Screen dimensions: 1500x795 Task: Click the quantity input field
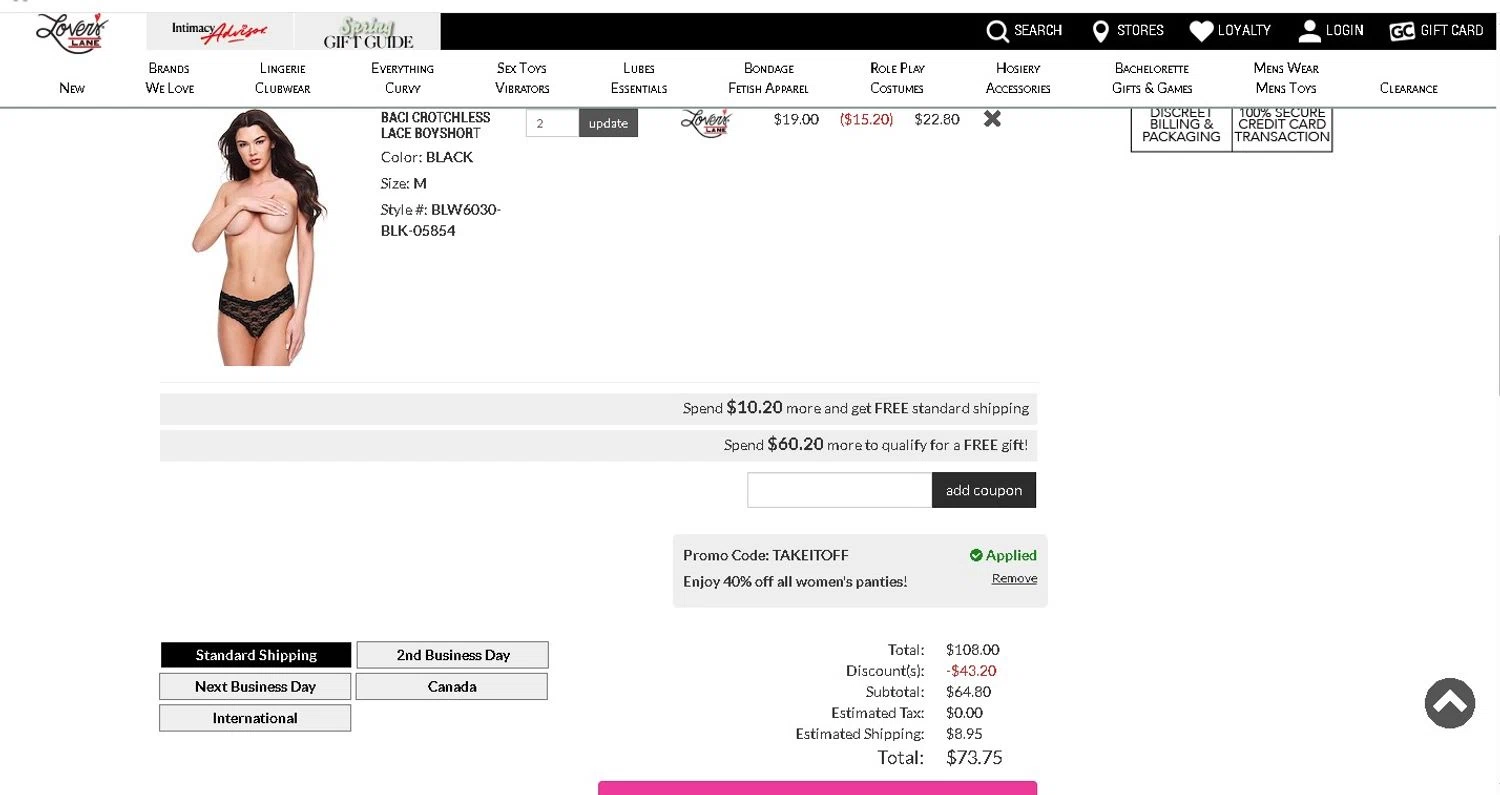pyautogui.click(x=552, y=123)
